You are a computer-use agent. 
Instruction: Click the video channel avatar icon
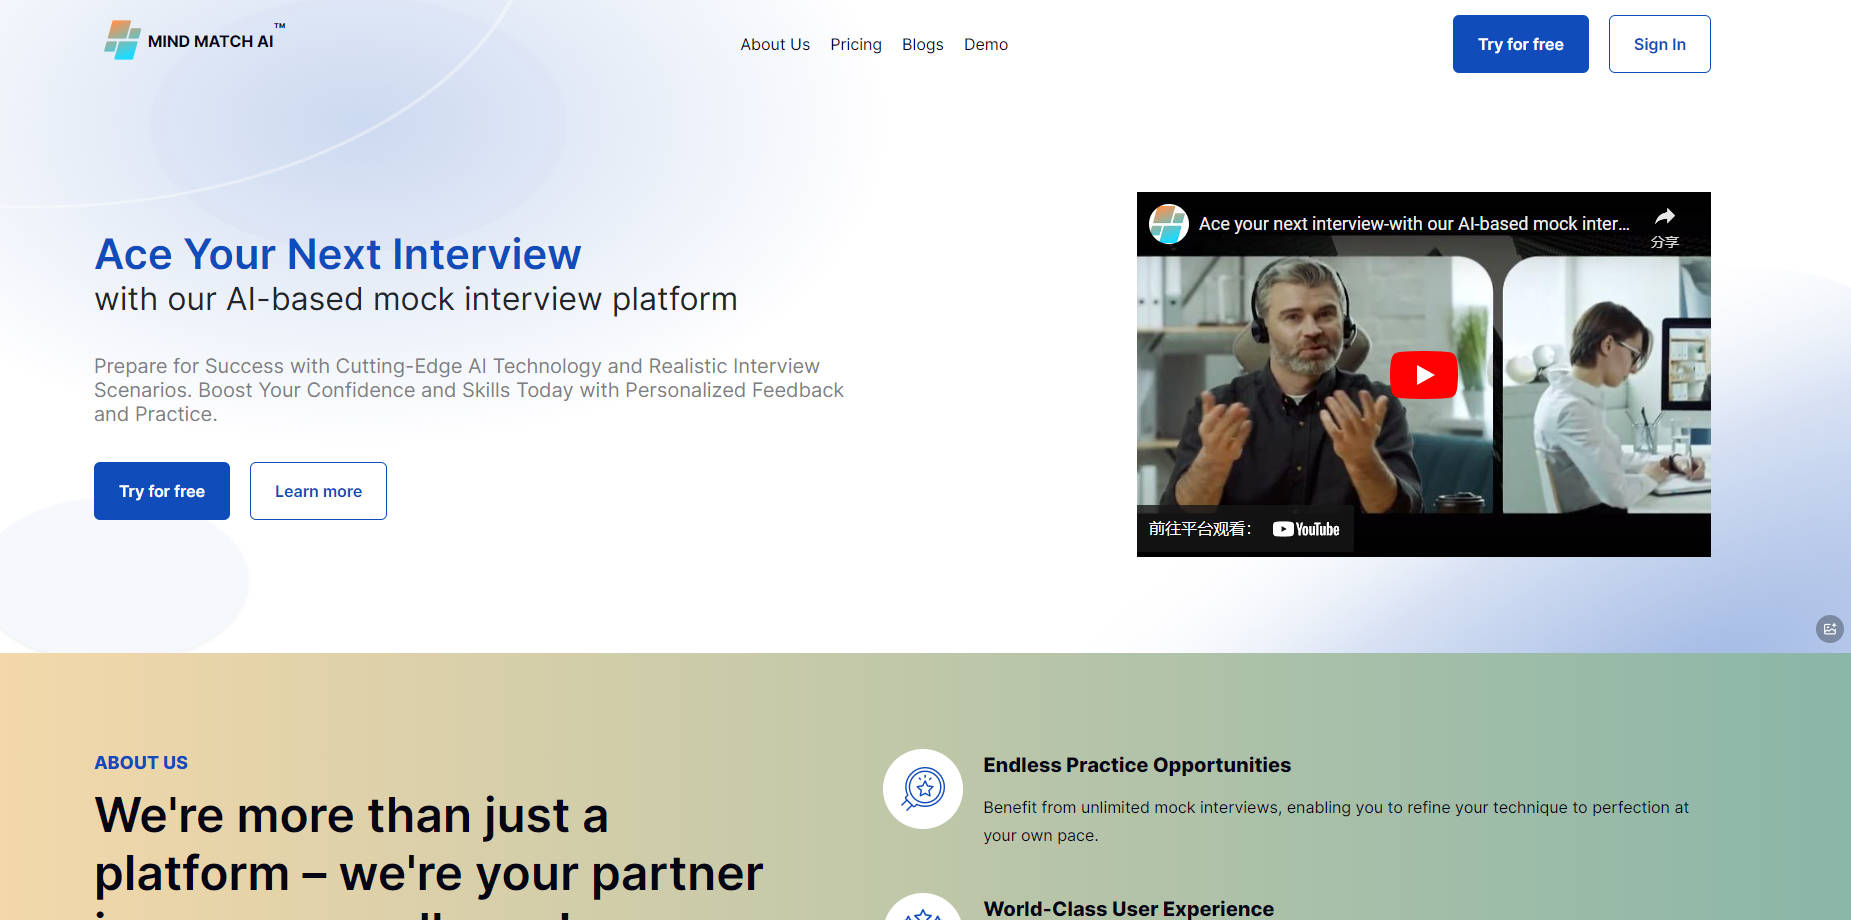point(1168,224)
